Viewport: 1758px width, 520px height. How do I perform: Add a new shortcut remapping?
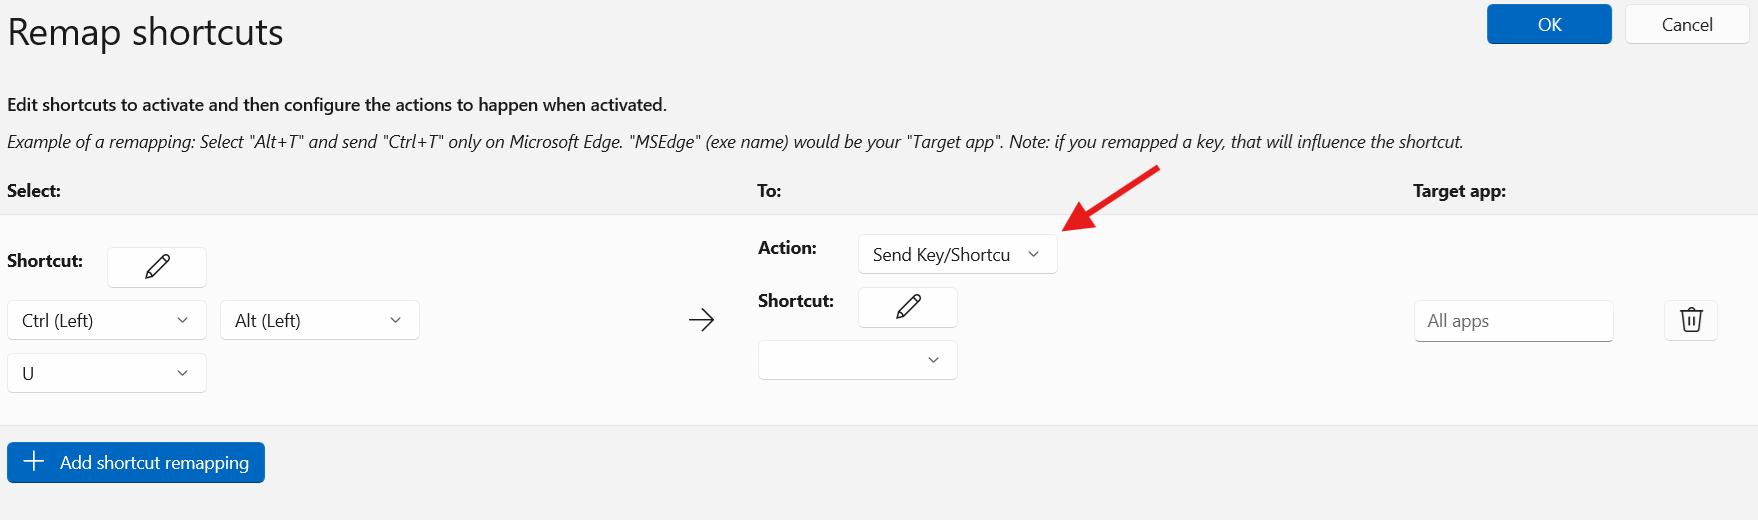pos(136,463)
